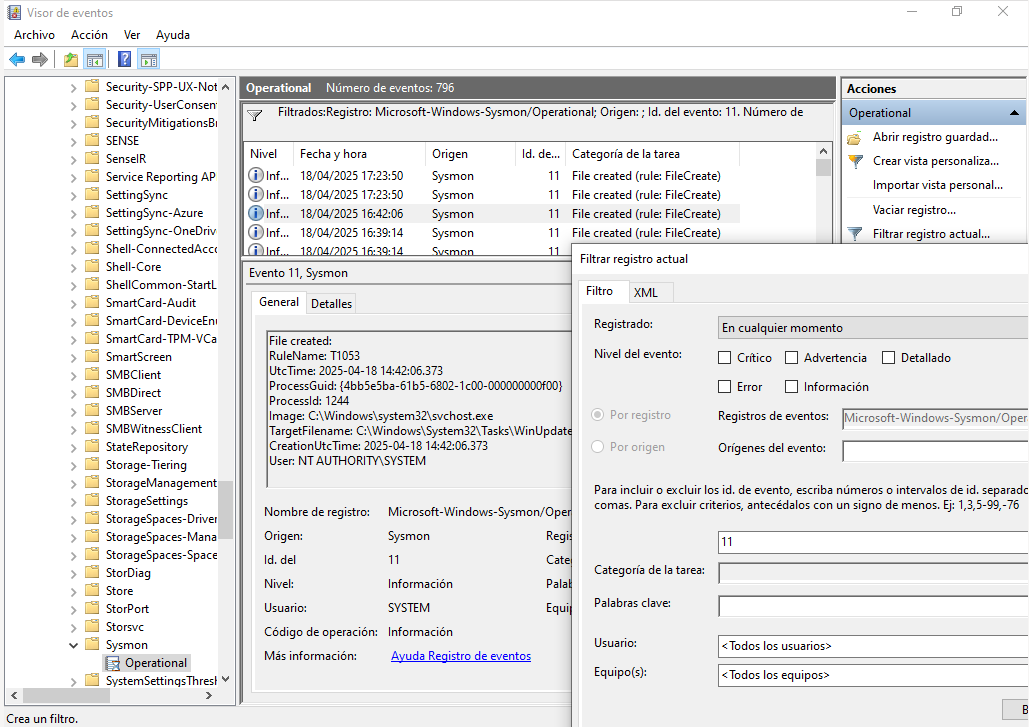This screenshot has width=1029, height=727.
Task: Click the Crear vista personalizada funnel icon
Action: tap(854, 161)
